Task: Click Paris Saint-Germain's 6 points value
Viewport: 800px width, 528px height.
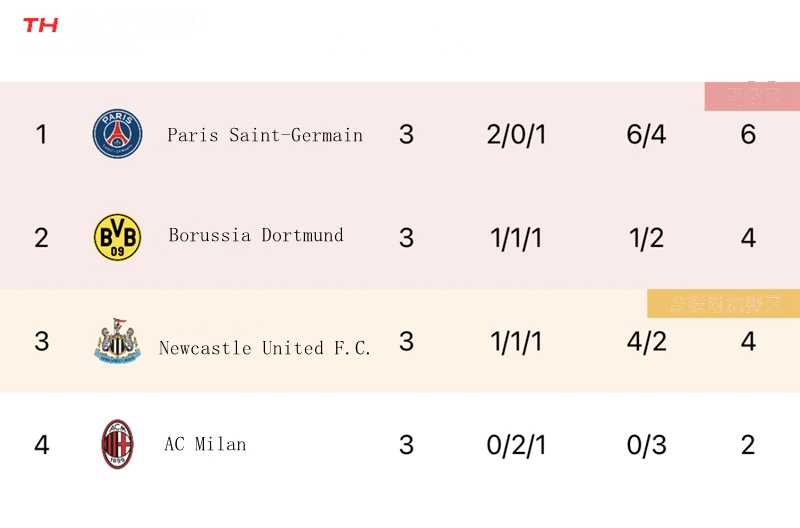Action: coord(748,135)
